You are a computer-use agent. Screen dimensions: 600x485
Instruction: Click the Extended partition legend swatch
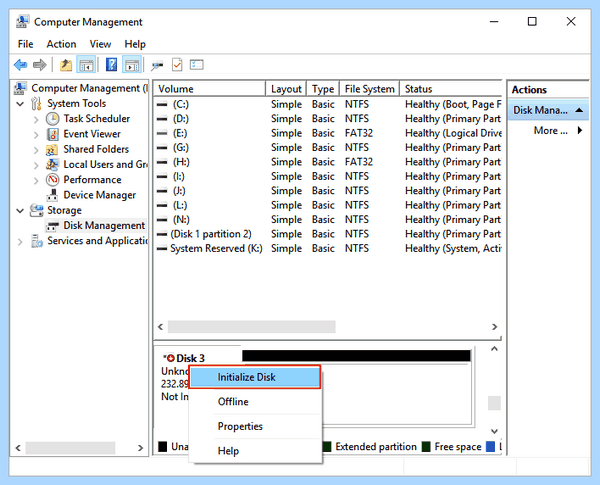tap(327, 446)
